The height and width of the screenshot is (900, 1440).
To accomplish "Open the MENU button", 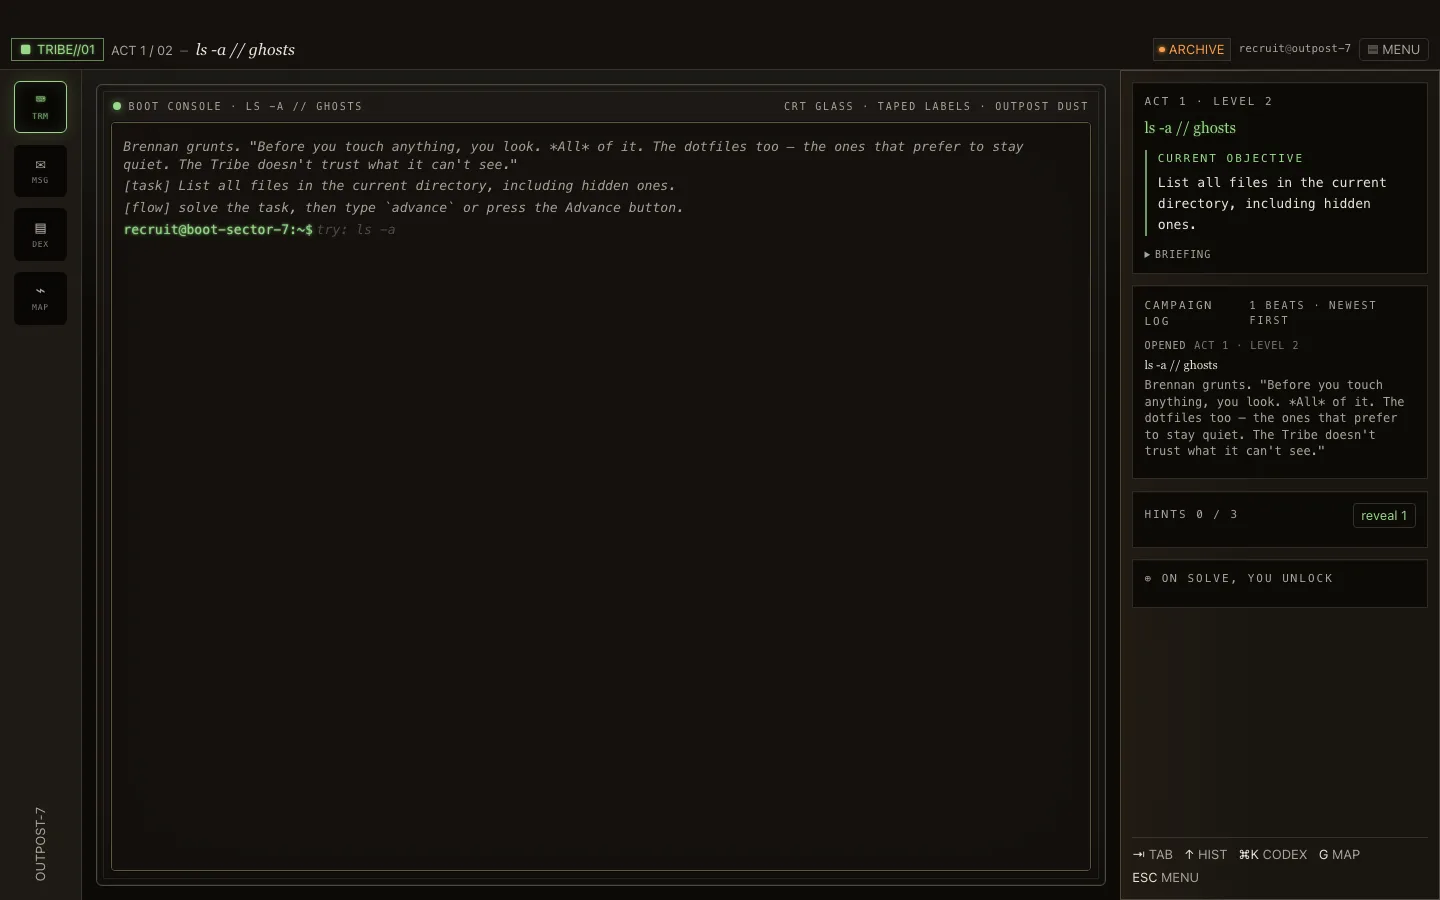I will click(1394, 49).
